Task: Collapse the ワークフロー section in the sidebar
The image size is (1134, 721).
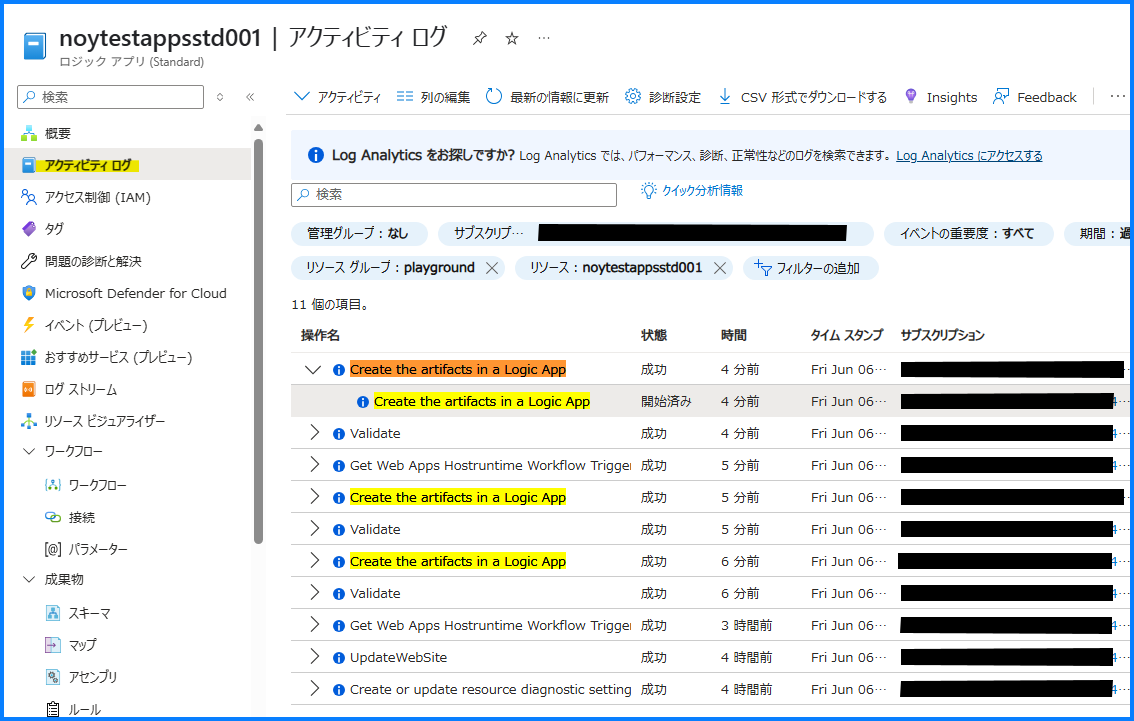Action: (x=29, y=451)
